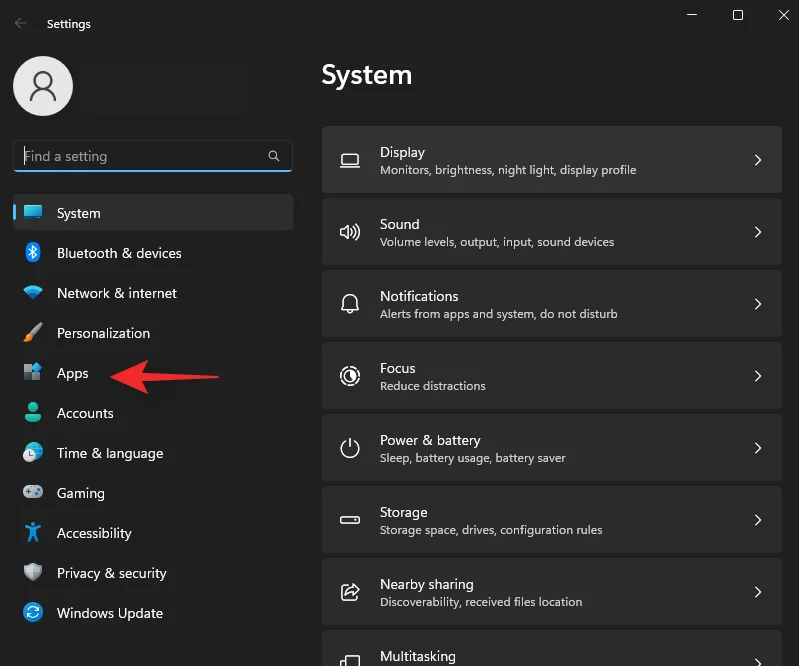Viewport: 799px width, 666px height.
Task: Open the Accounts section
Action: pos(153,413)
